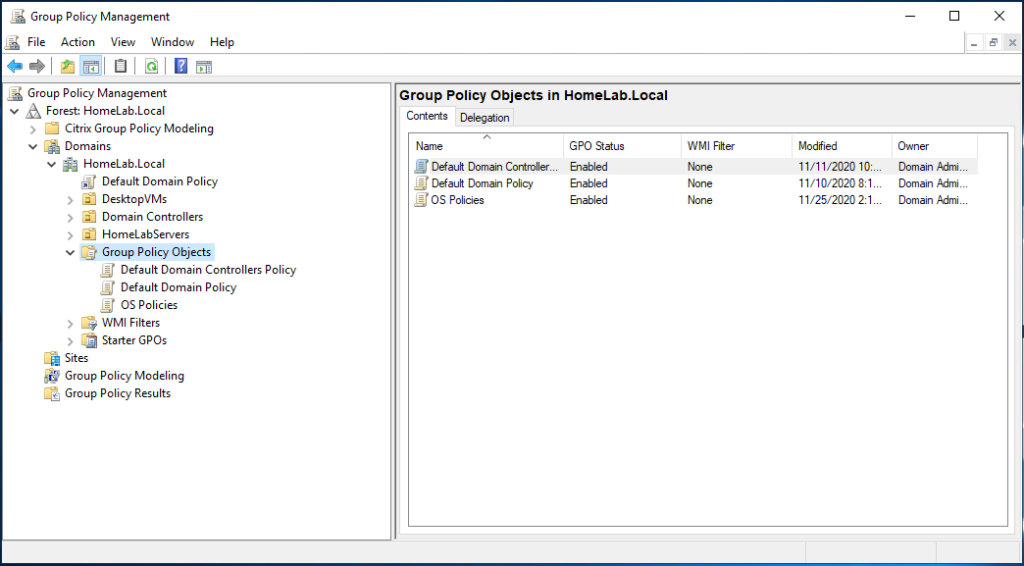Image resolution: width=1024 pixels, height=566 pixels.
Task: Expand the DesktopVMs node
Action: point(71,200)
